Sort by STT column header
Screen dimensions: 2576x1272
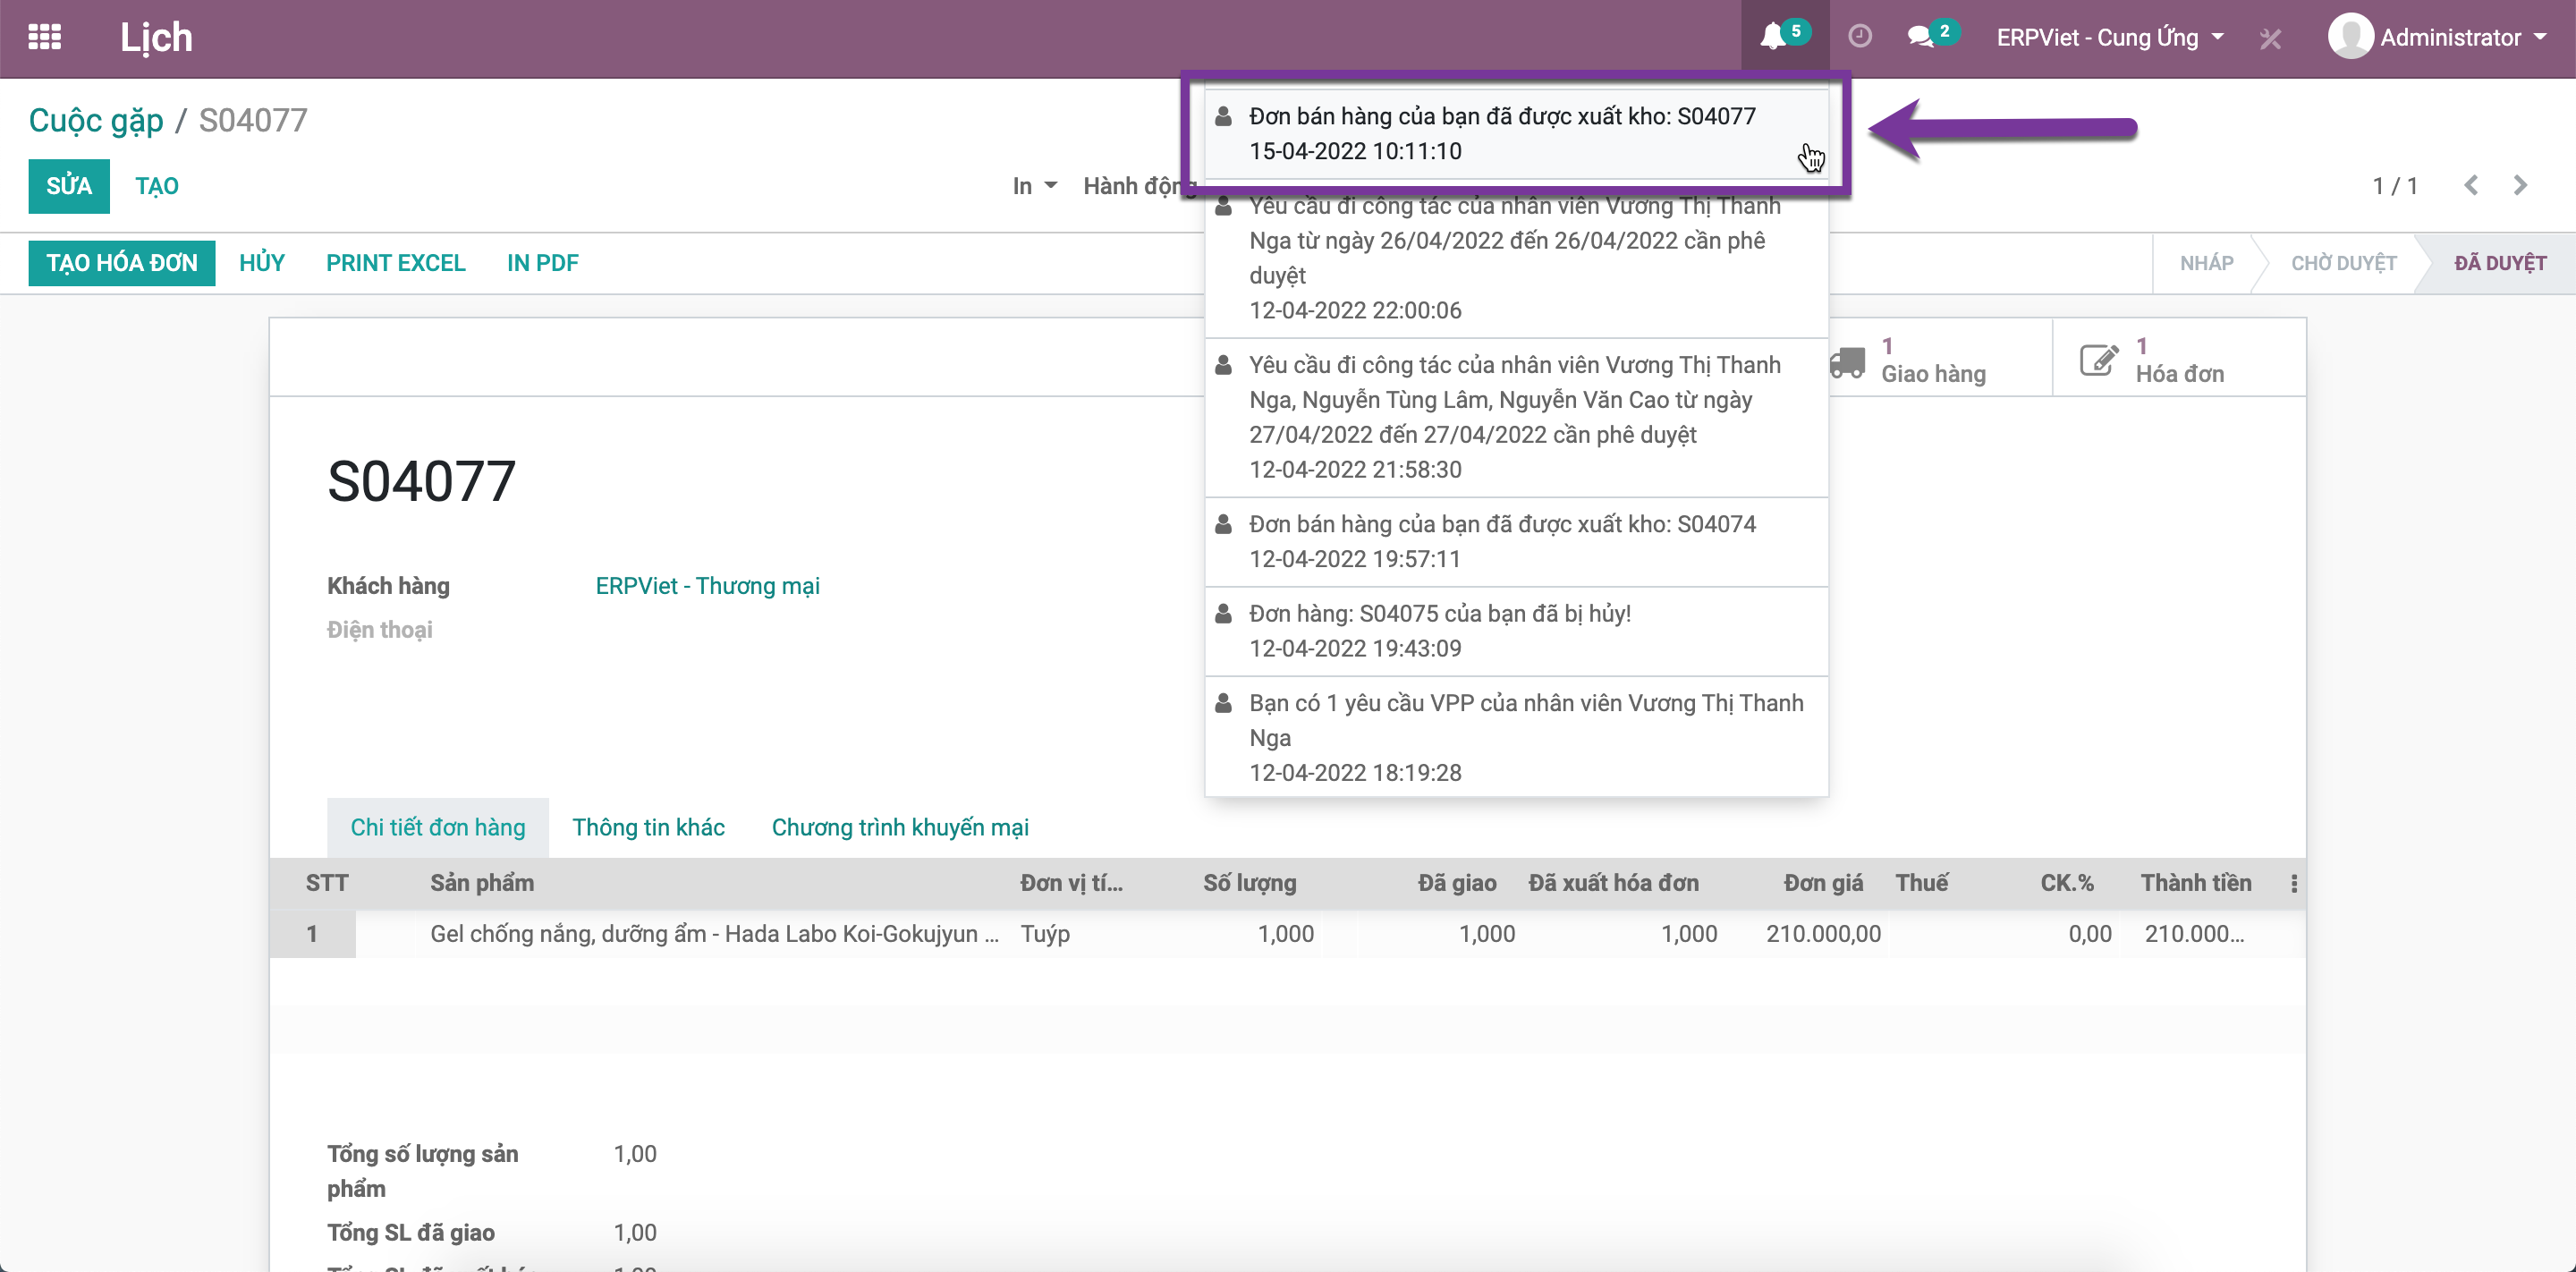(x=327, y=883)
